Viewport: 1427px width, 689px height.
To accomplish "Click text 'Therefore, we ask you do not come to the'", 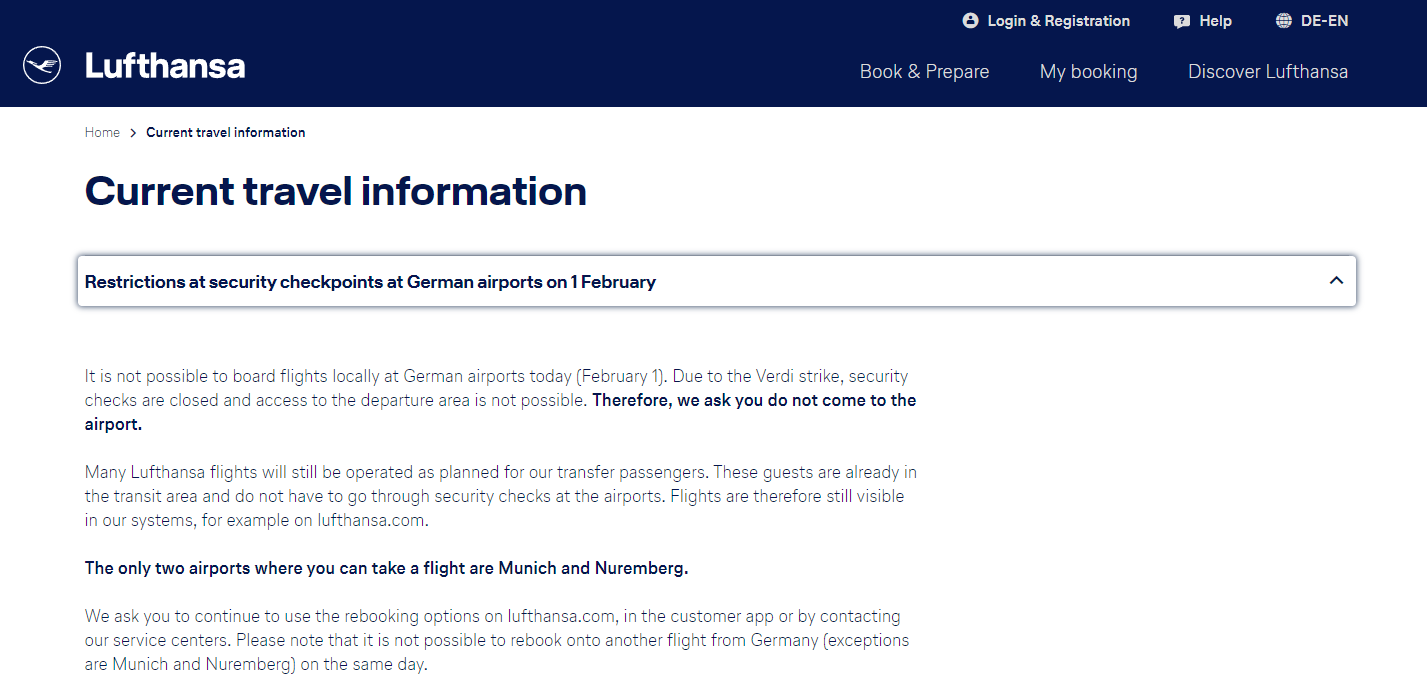I will (754, 400).
